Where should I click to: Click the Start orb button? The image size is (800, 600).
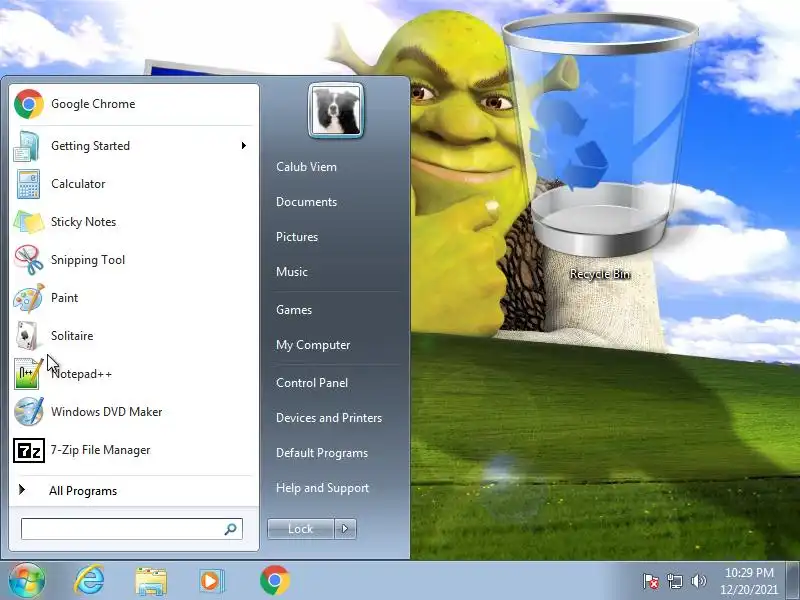[x=27, y=581]
